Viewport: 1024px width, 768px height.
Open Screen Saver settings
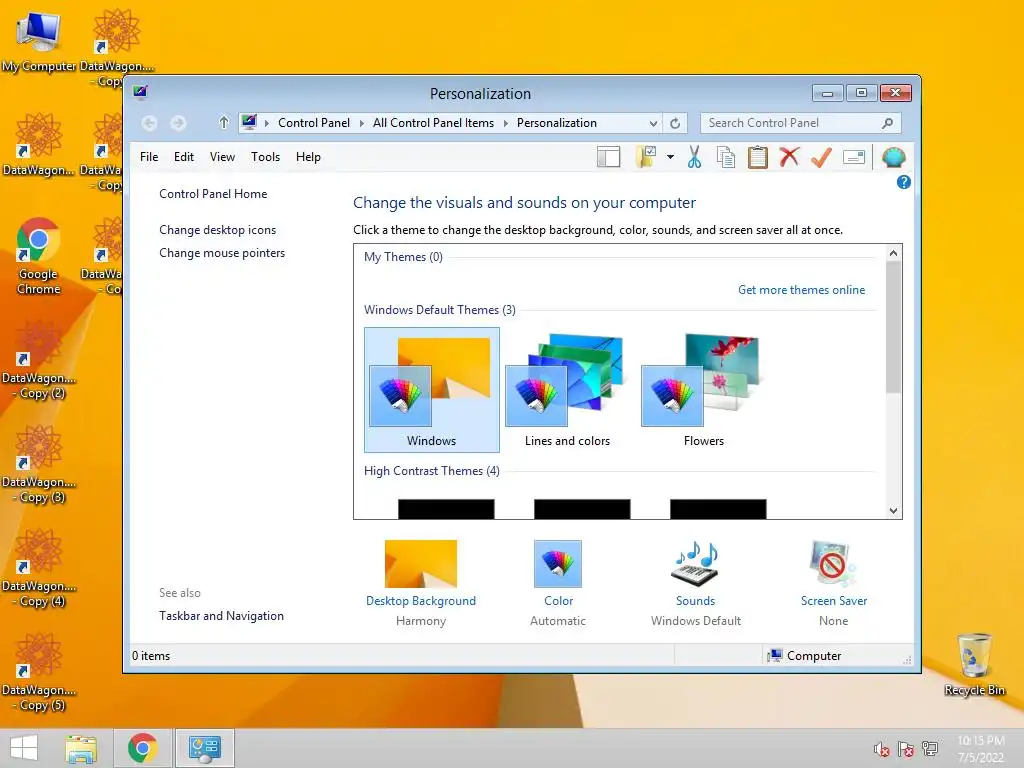tap(833, 583)
